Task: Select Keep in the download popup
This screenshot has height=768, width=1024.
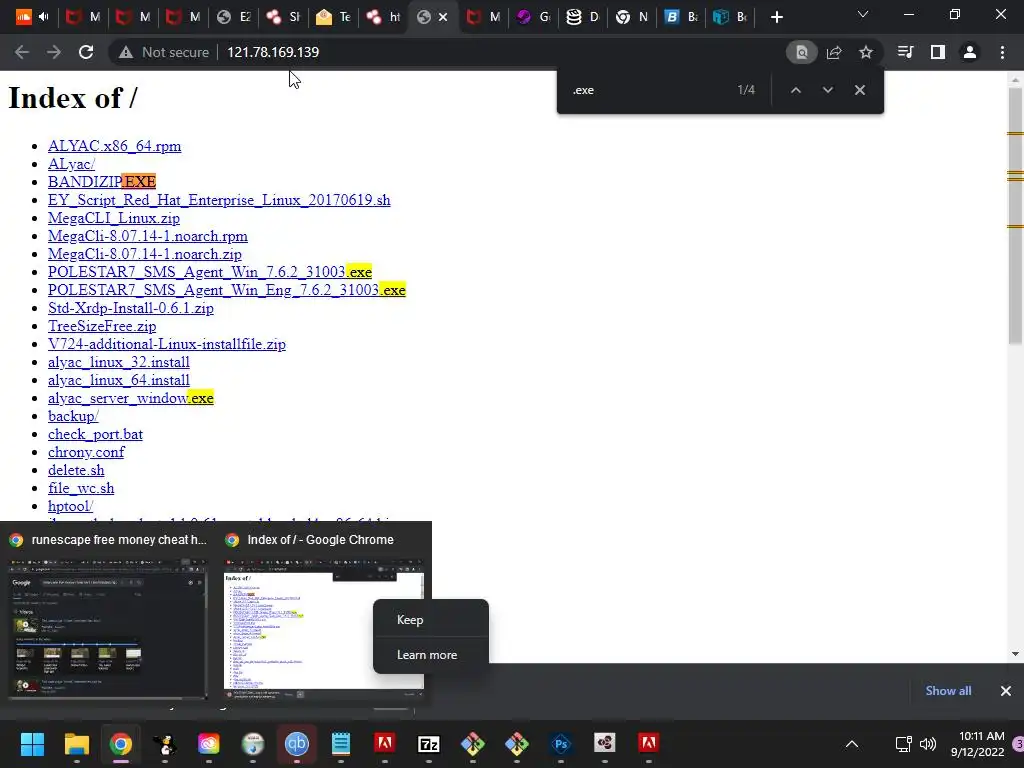Action: click(430, 620)
